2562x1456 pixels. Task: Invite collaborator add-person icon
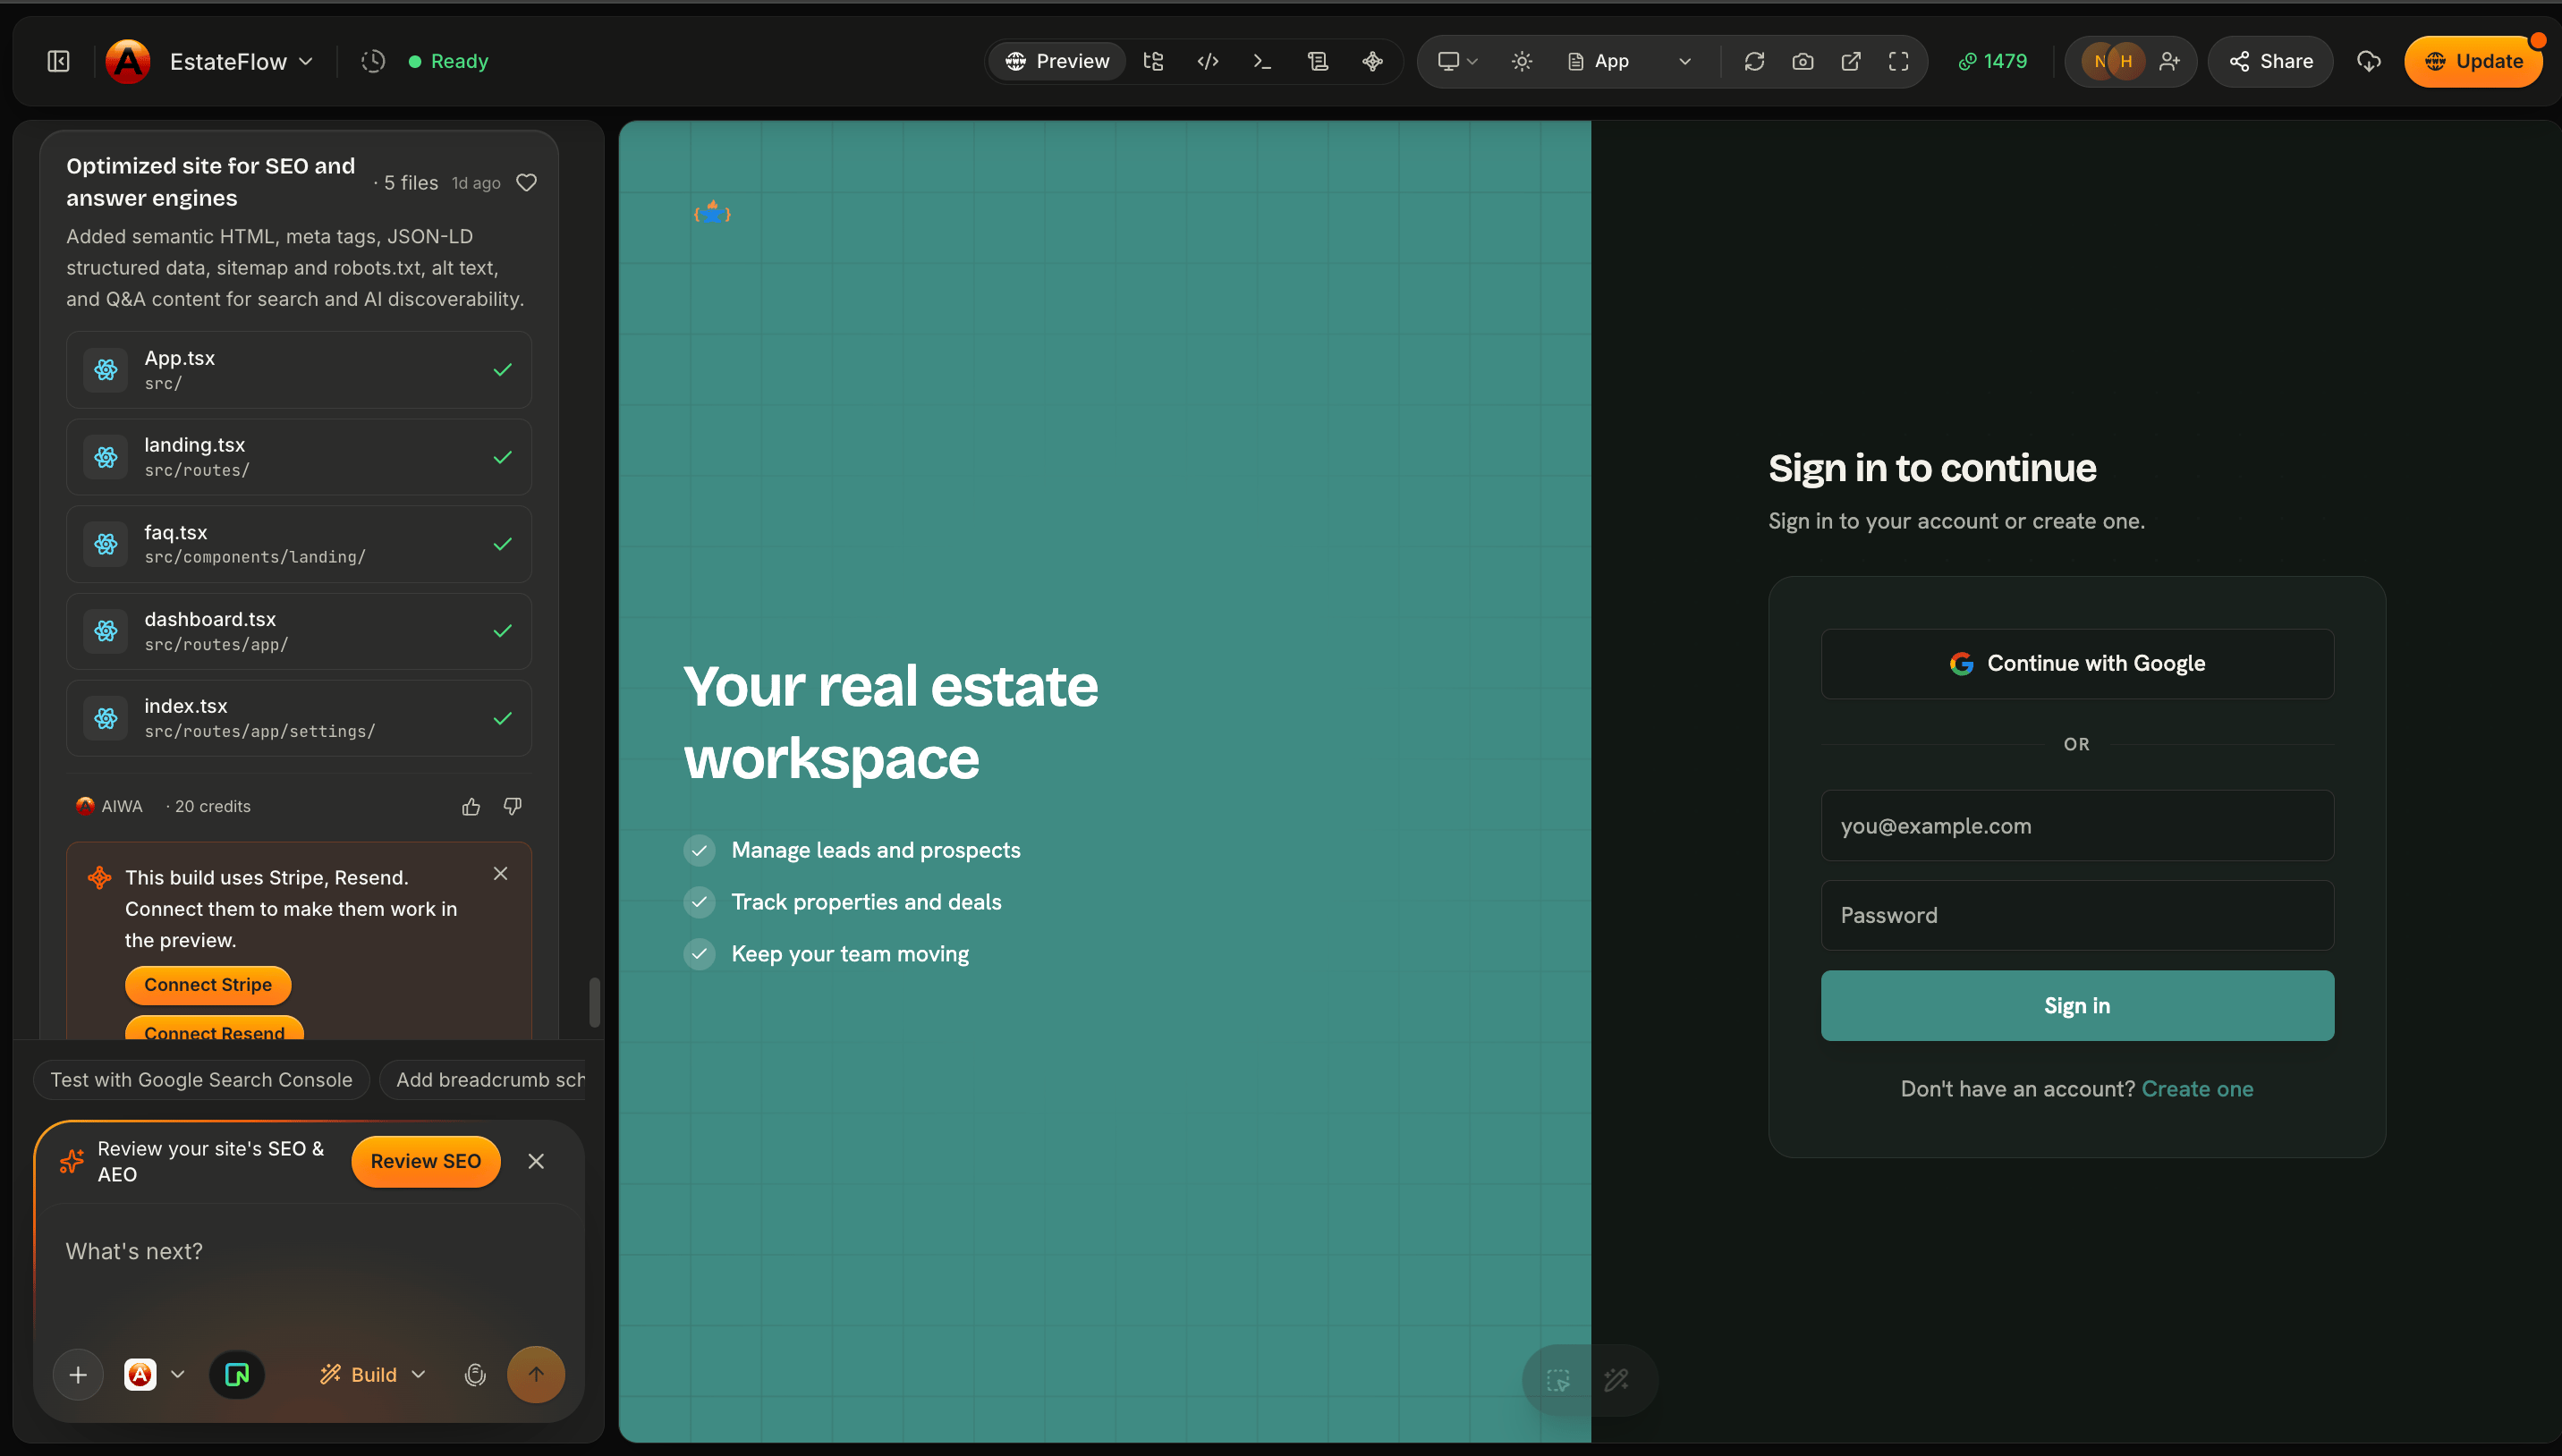[2169, 61]
